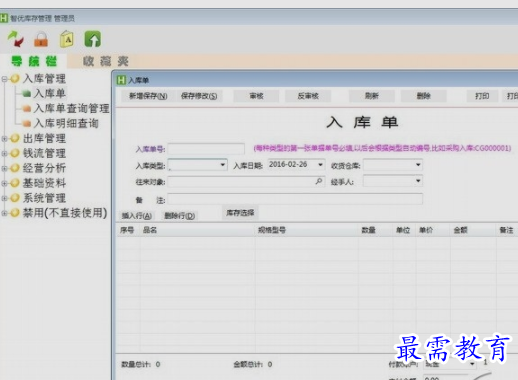The width and height of the screenshot is (518, 380).
Task: Click the orange folder icon beside 入库单查询管理
Action: tap(27, 109)
